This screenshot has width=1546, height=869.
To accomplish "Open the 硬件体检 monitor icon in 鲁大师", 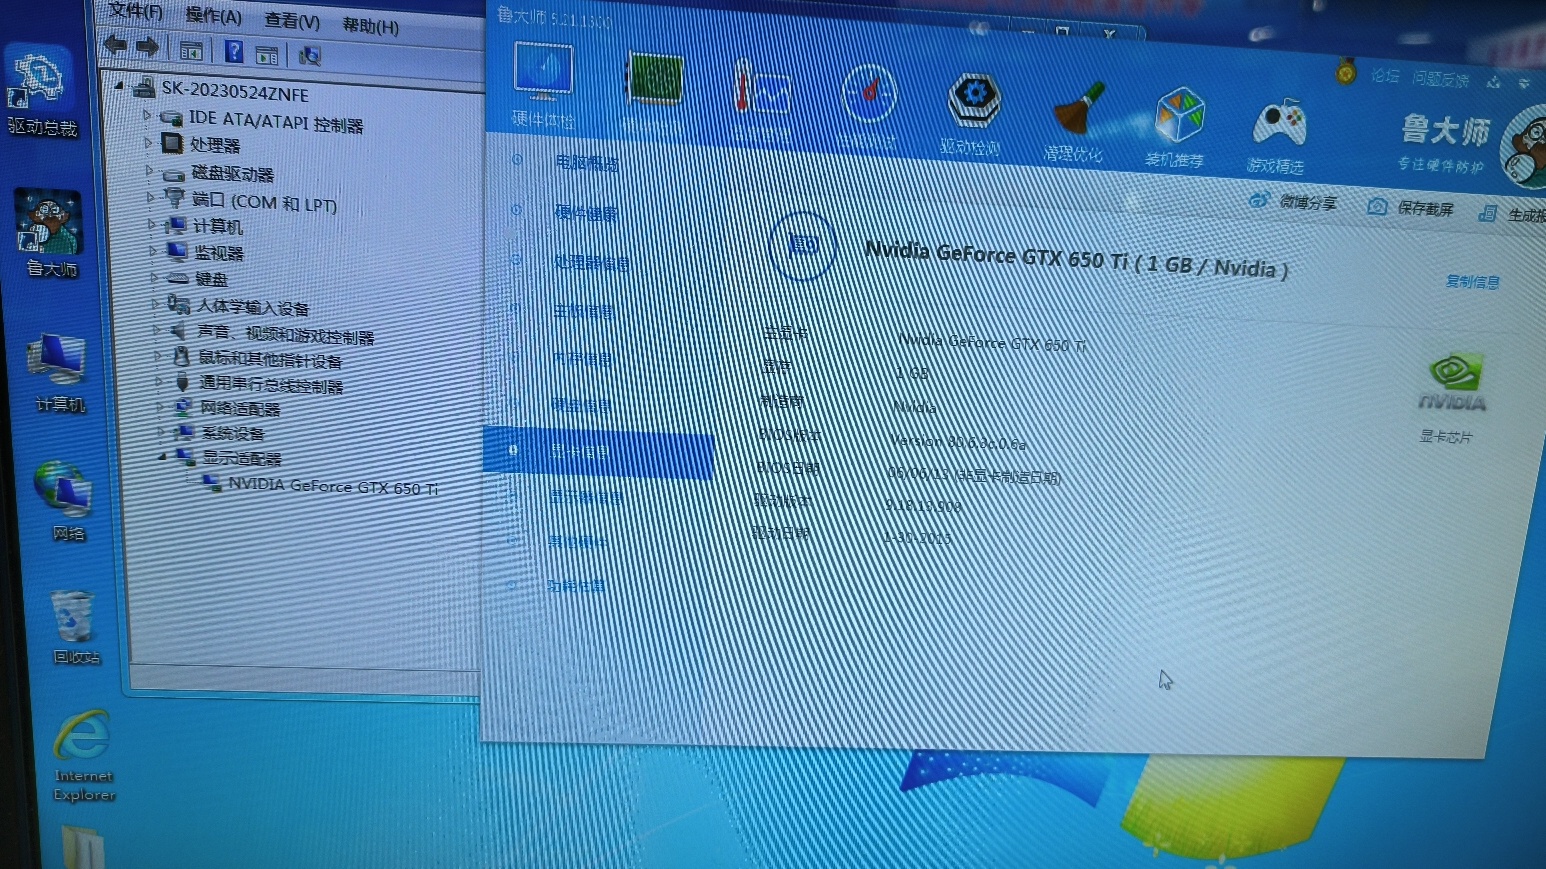I will [x=543, y=72].
